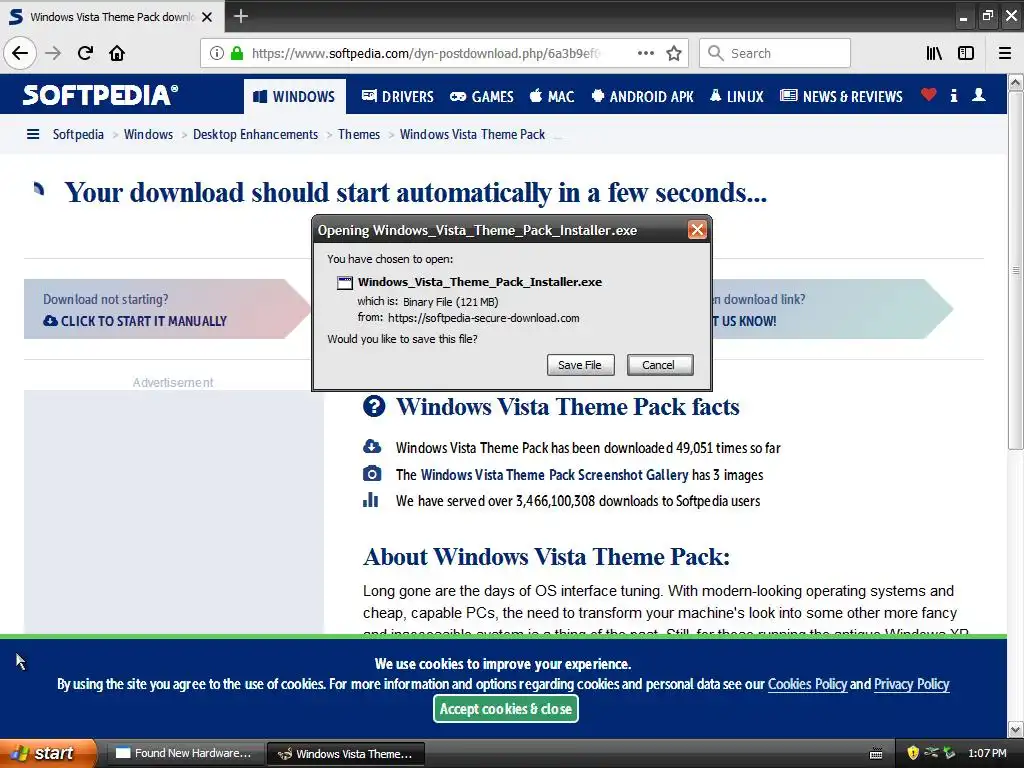Reload the page with the refresh icon

pos(86,54)
